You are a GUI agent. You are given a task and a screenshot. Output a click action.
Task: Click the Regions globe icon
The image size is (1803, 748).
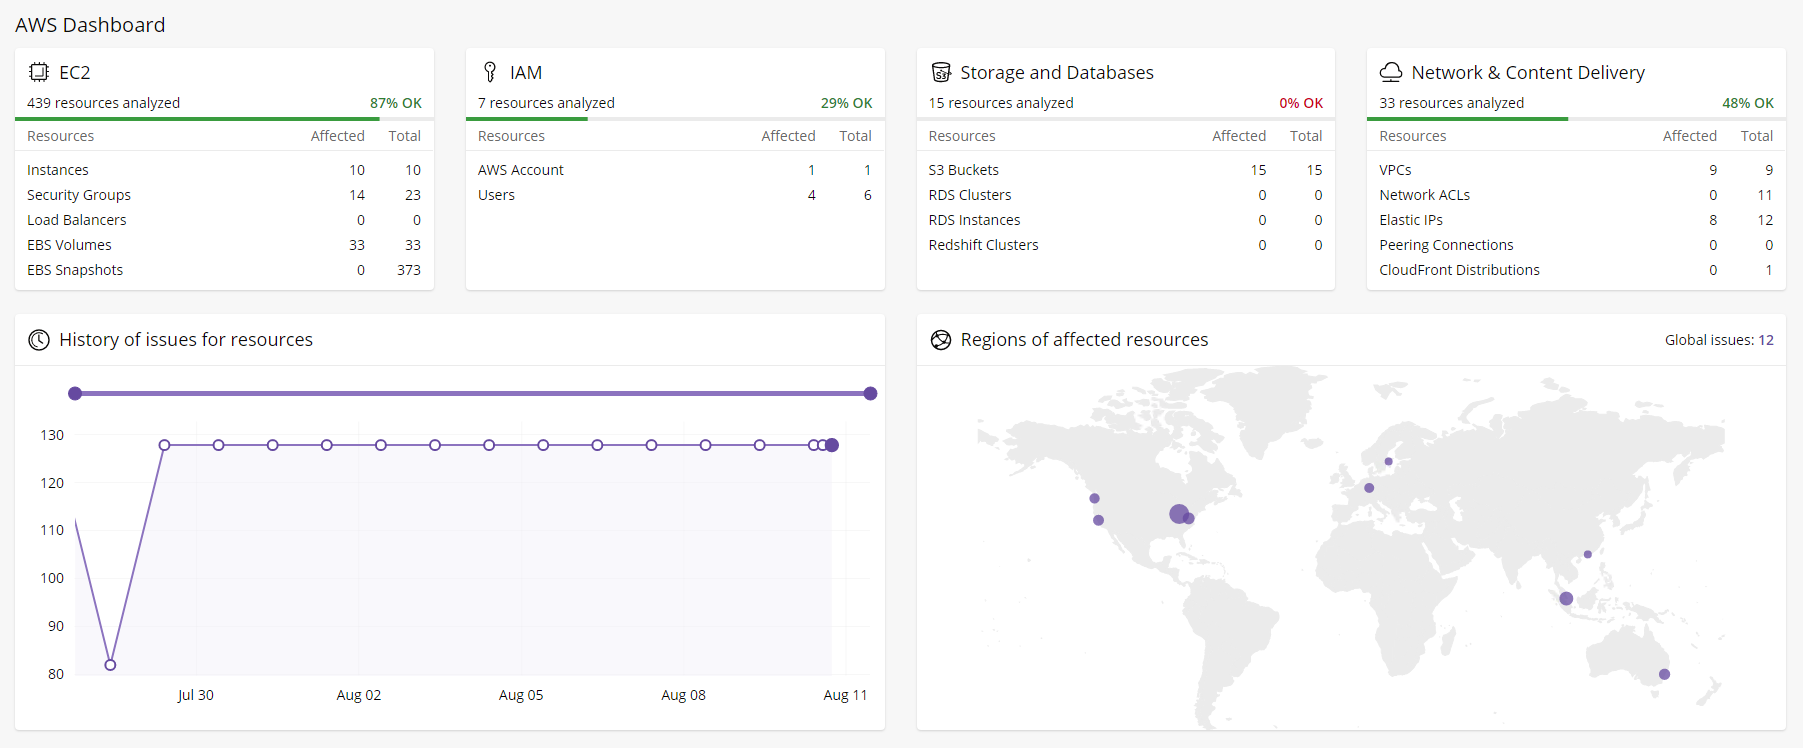coord(941,340)
